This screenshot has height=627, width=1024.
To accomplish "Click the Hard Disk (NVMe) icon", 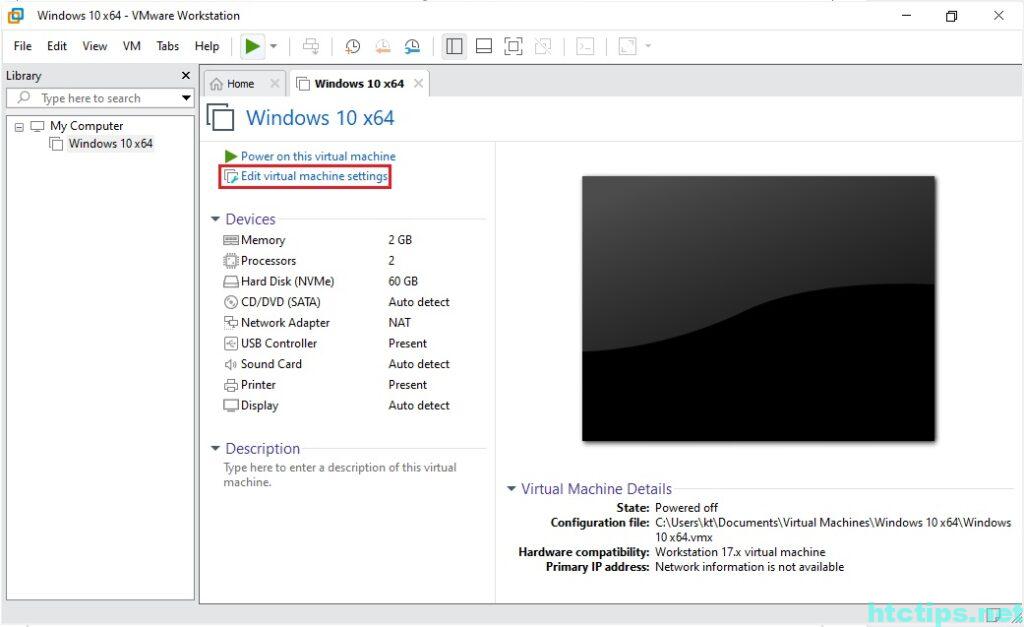I will coord(231,281).
